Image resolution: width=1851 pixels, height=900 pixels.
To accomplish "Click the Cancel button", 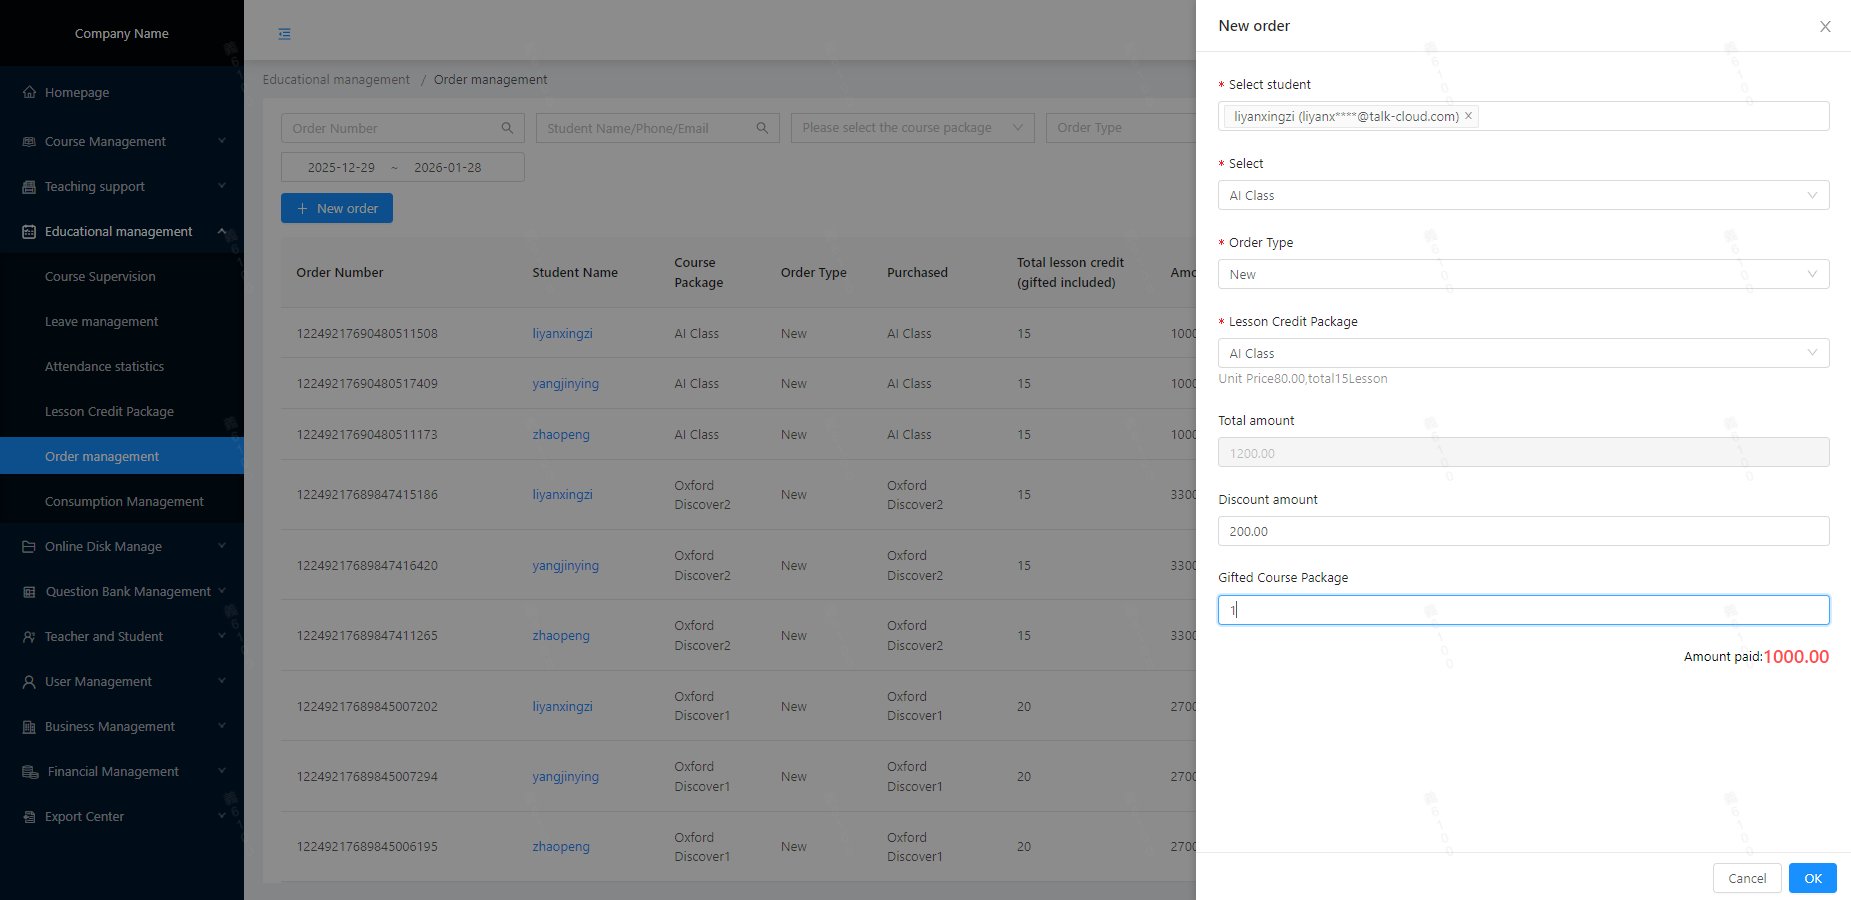I will coord(1746,878).
